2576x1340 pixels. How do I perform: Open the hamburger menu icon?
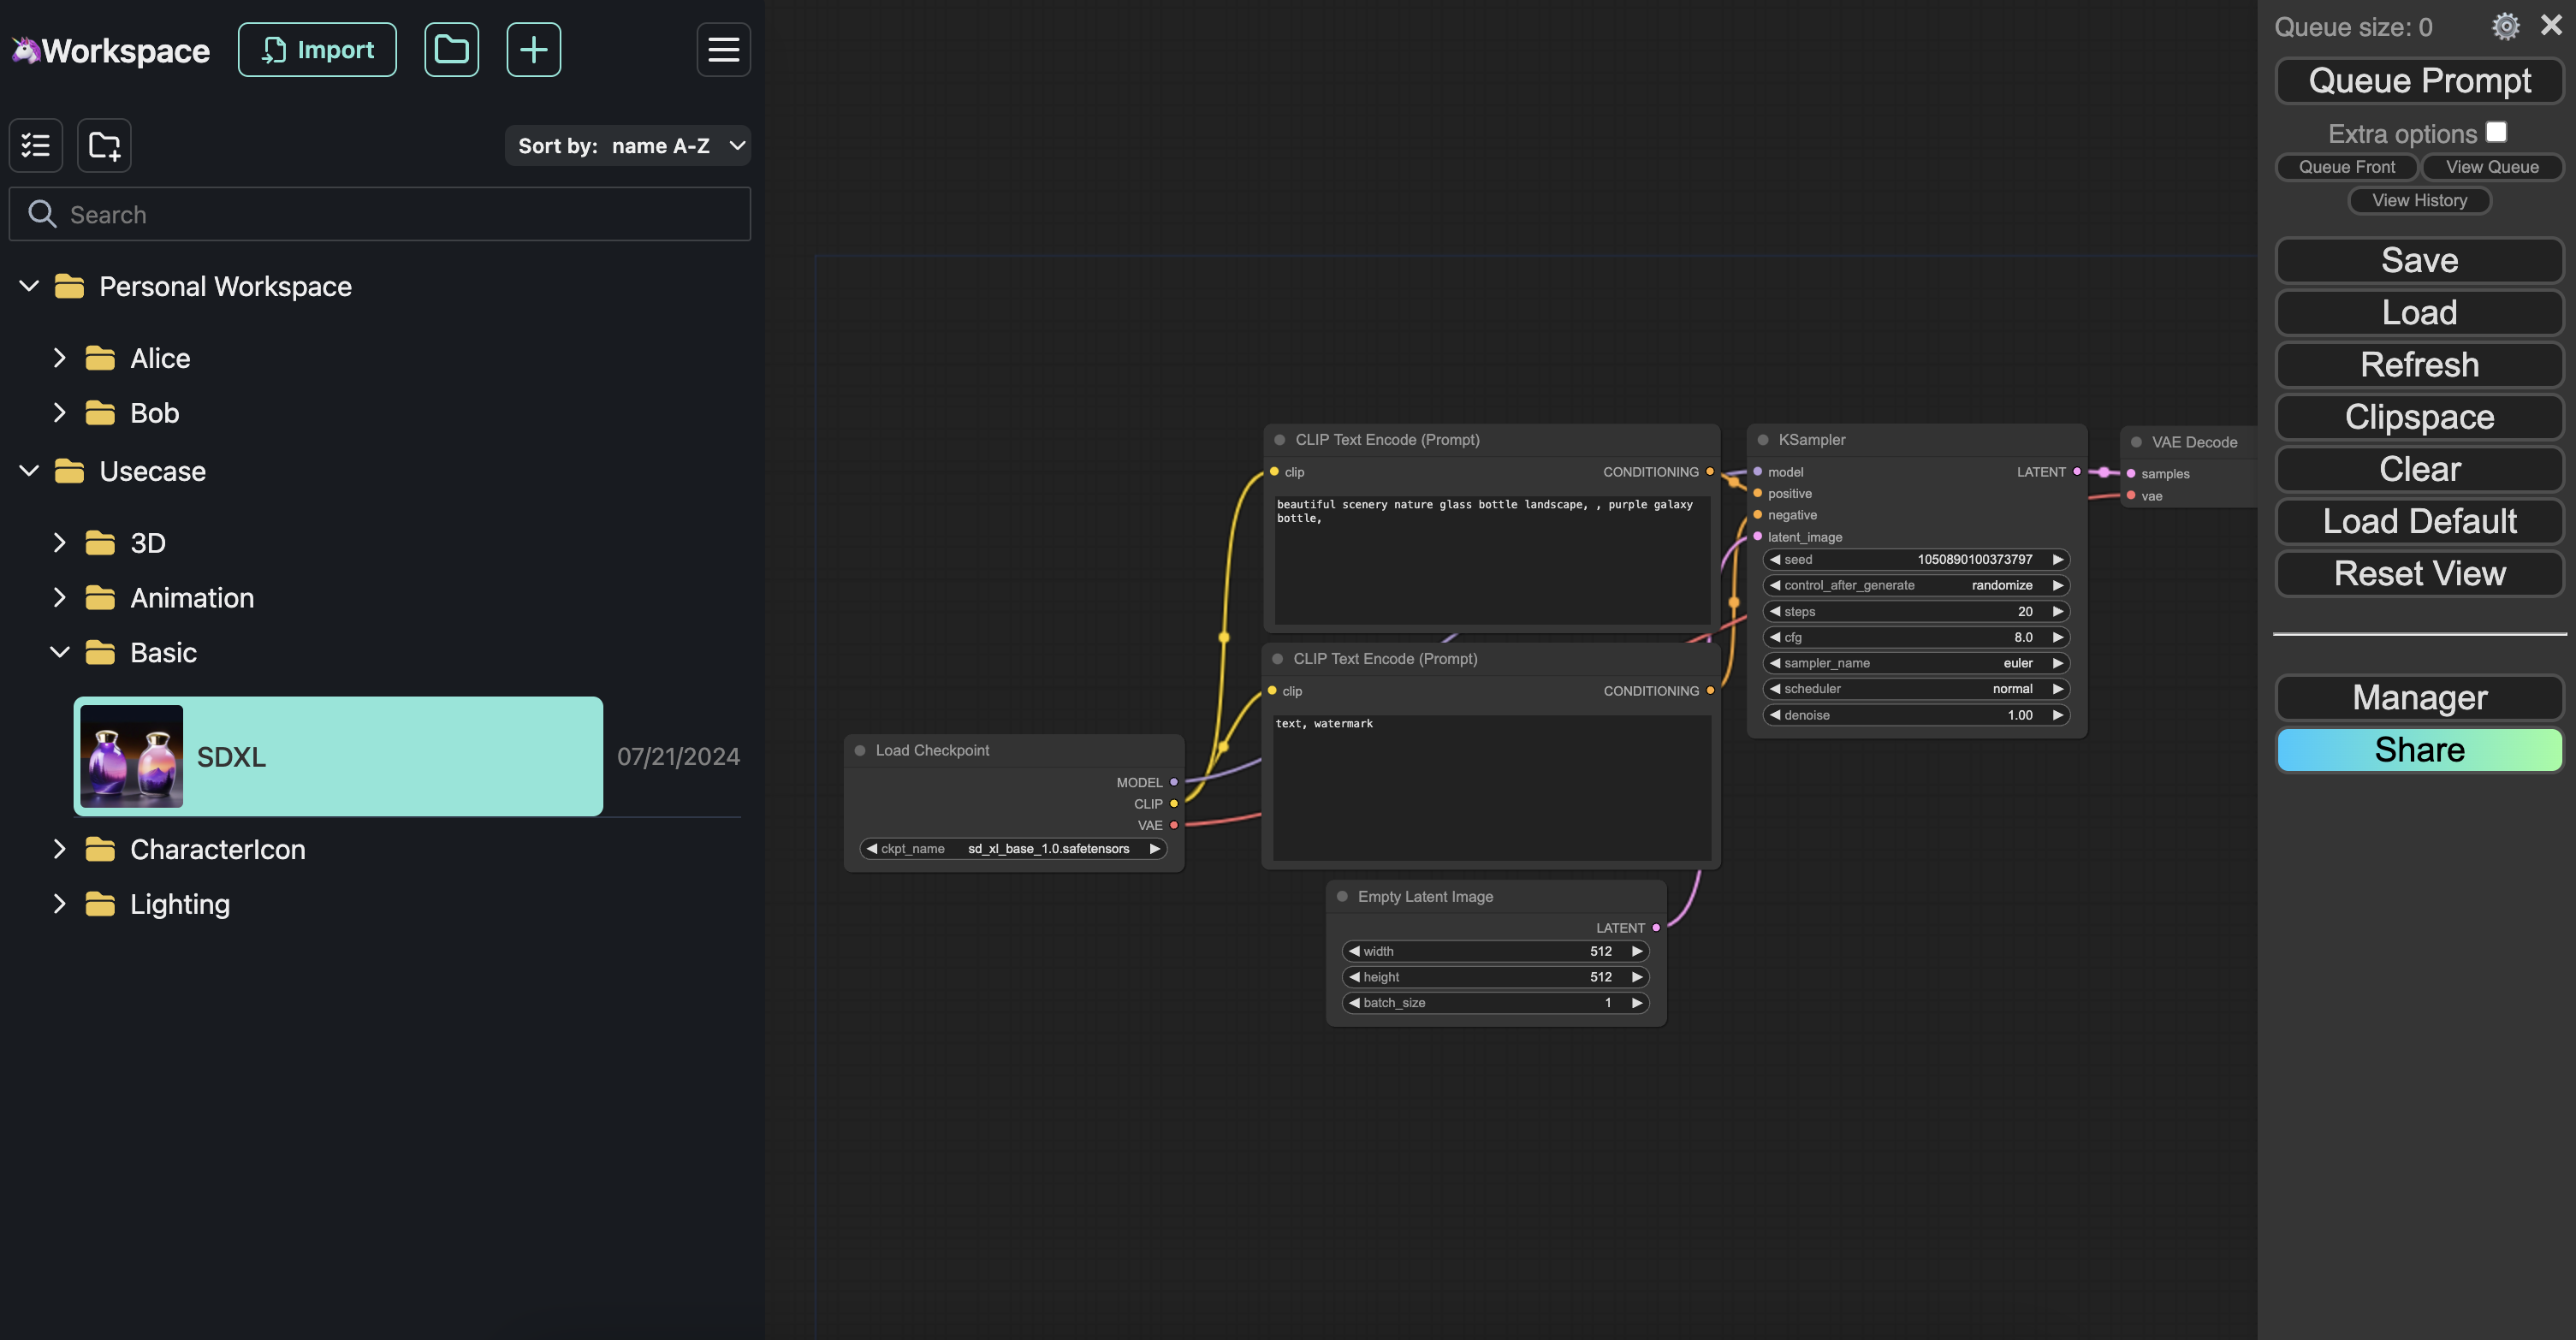[723, 49]
